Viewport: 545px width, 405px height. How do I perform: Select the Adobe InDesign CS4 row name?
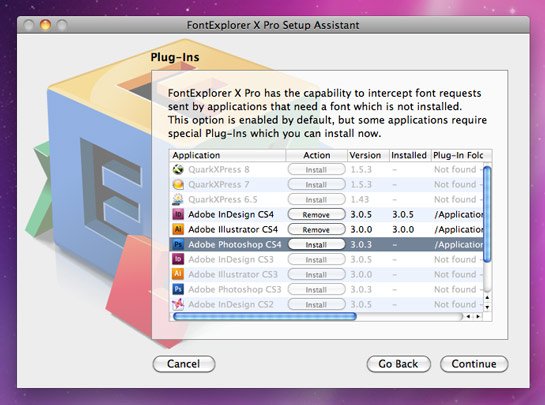coord(231,214)
